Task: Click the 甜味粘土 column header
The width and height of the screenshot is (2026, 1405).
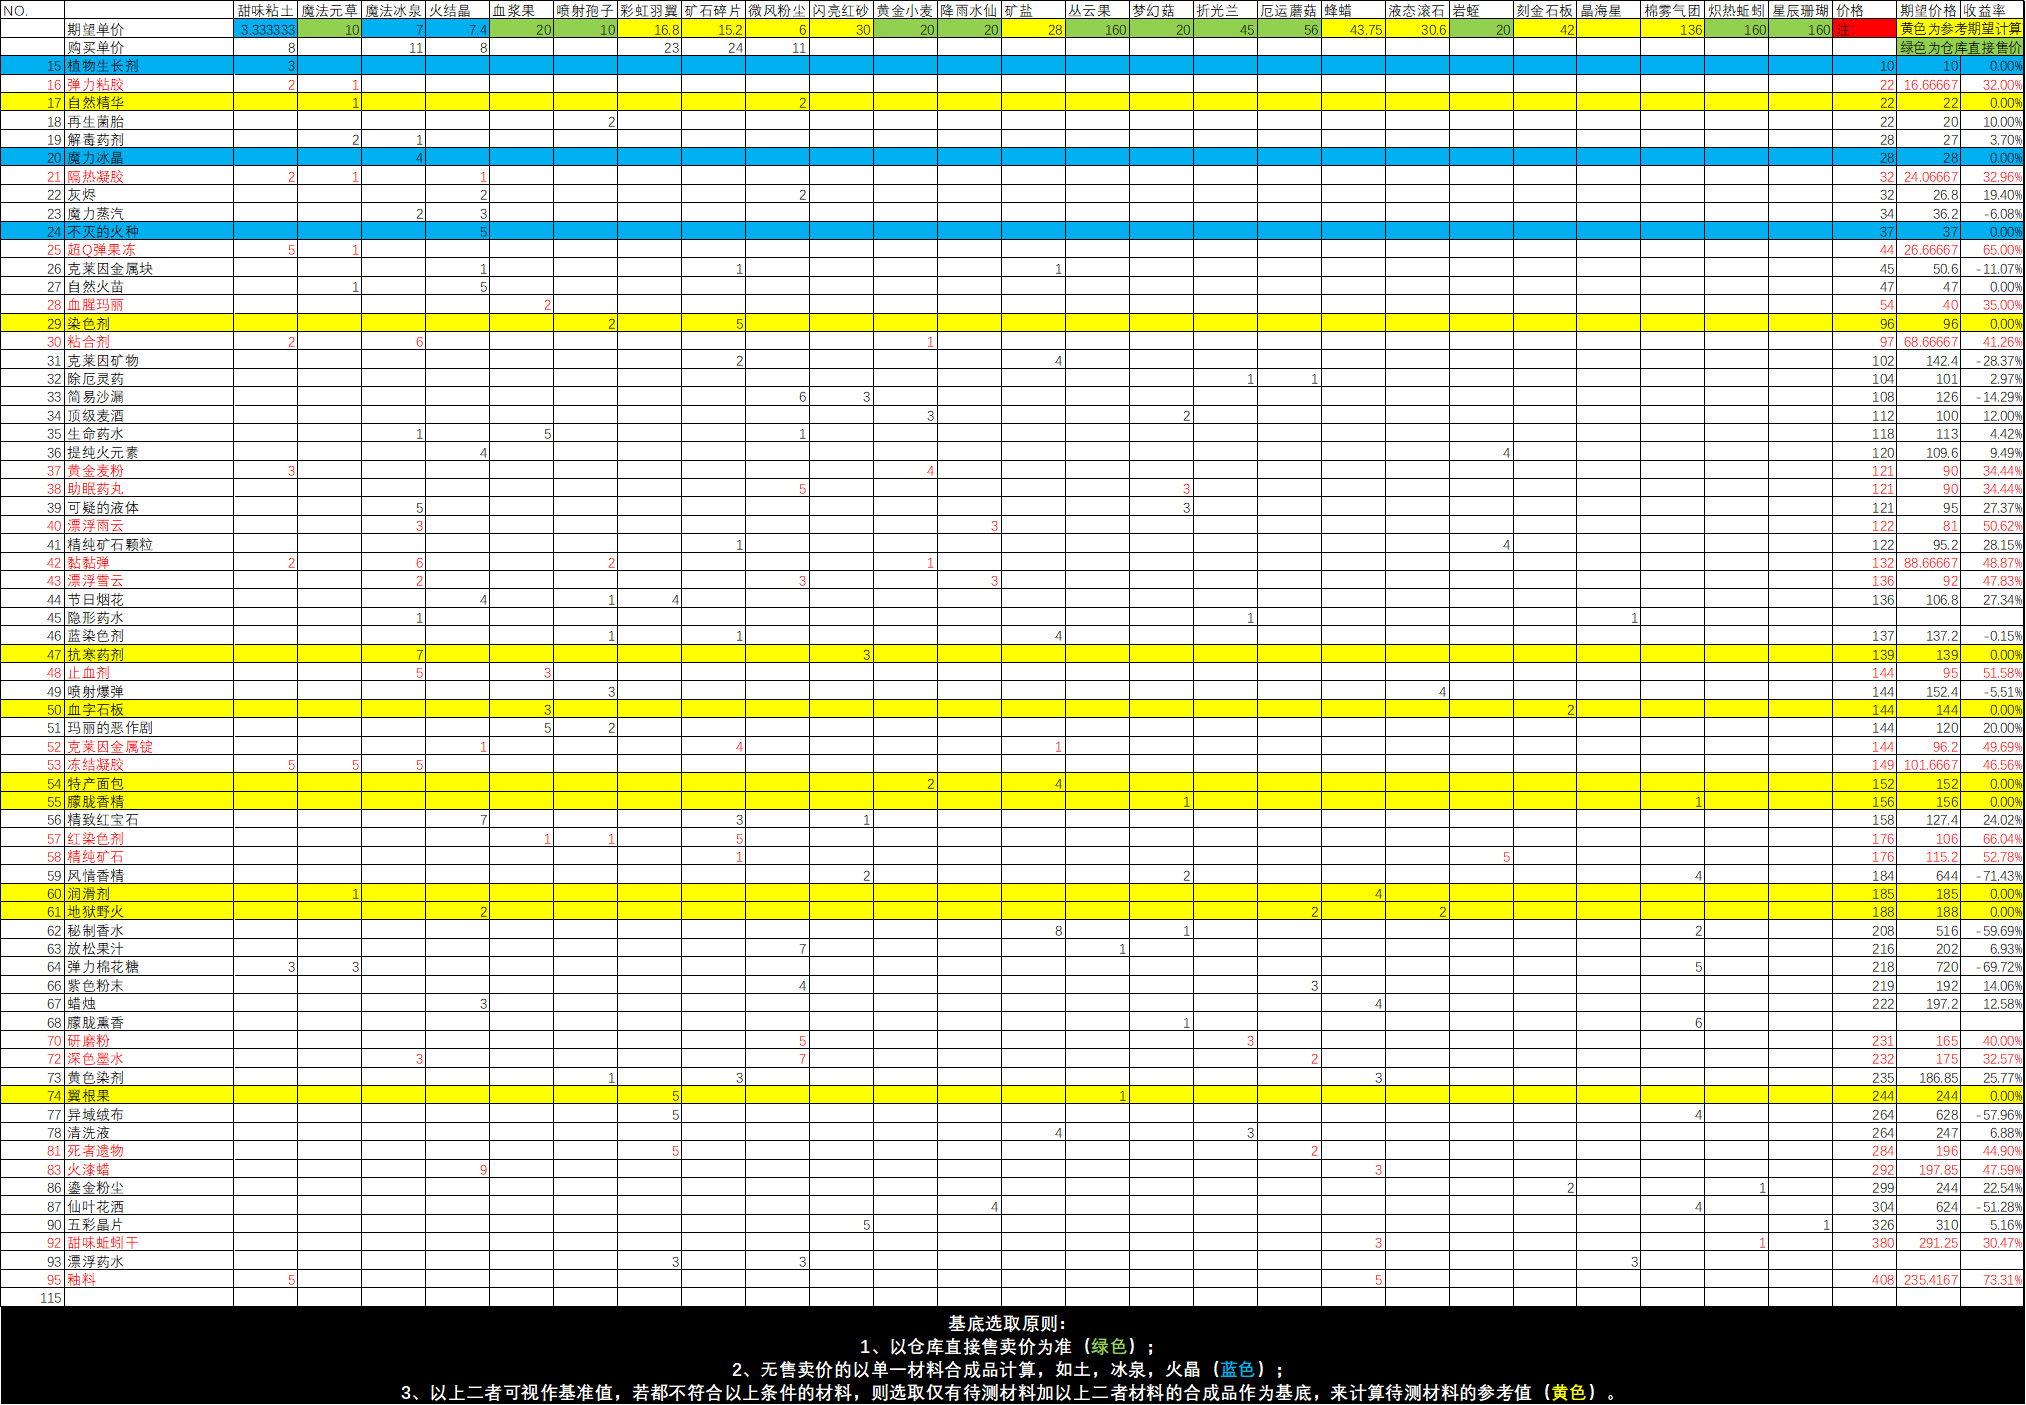Action: click(x=265, y=10)
